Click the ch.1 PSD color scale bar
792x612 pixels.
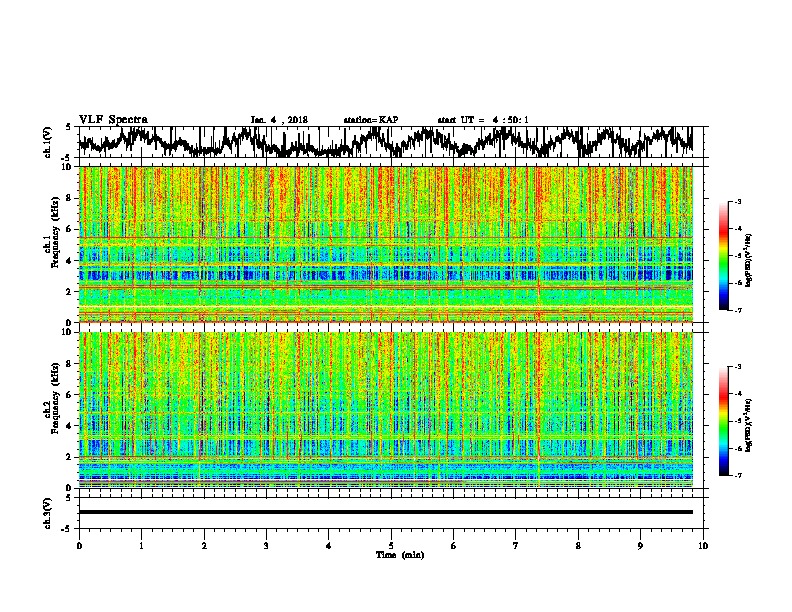pyautogui.click(x=724, y=256)
